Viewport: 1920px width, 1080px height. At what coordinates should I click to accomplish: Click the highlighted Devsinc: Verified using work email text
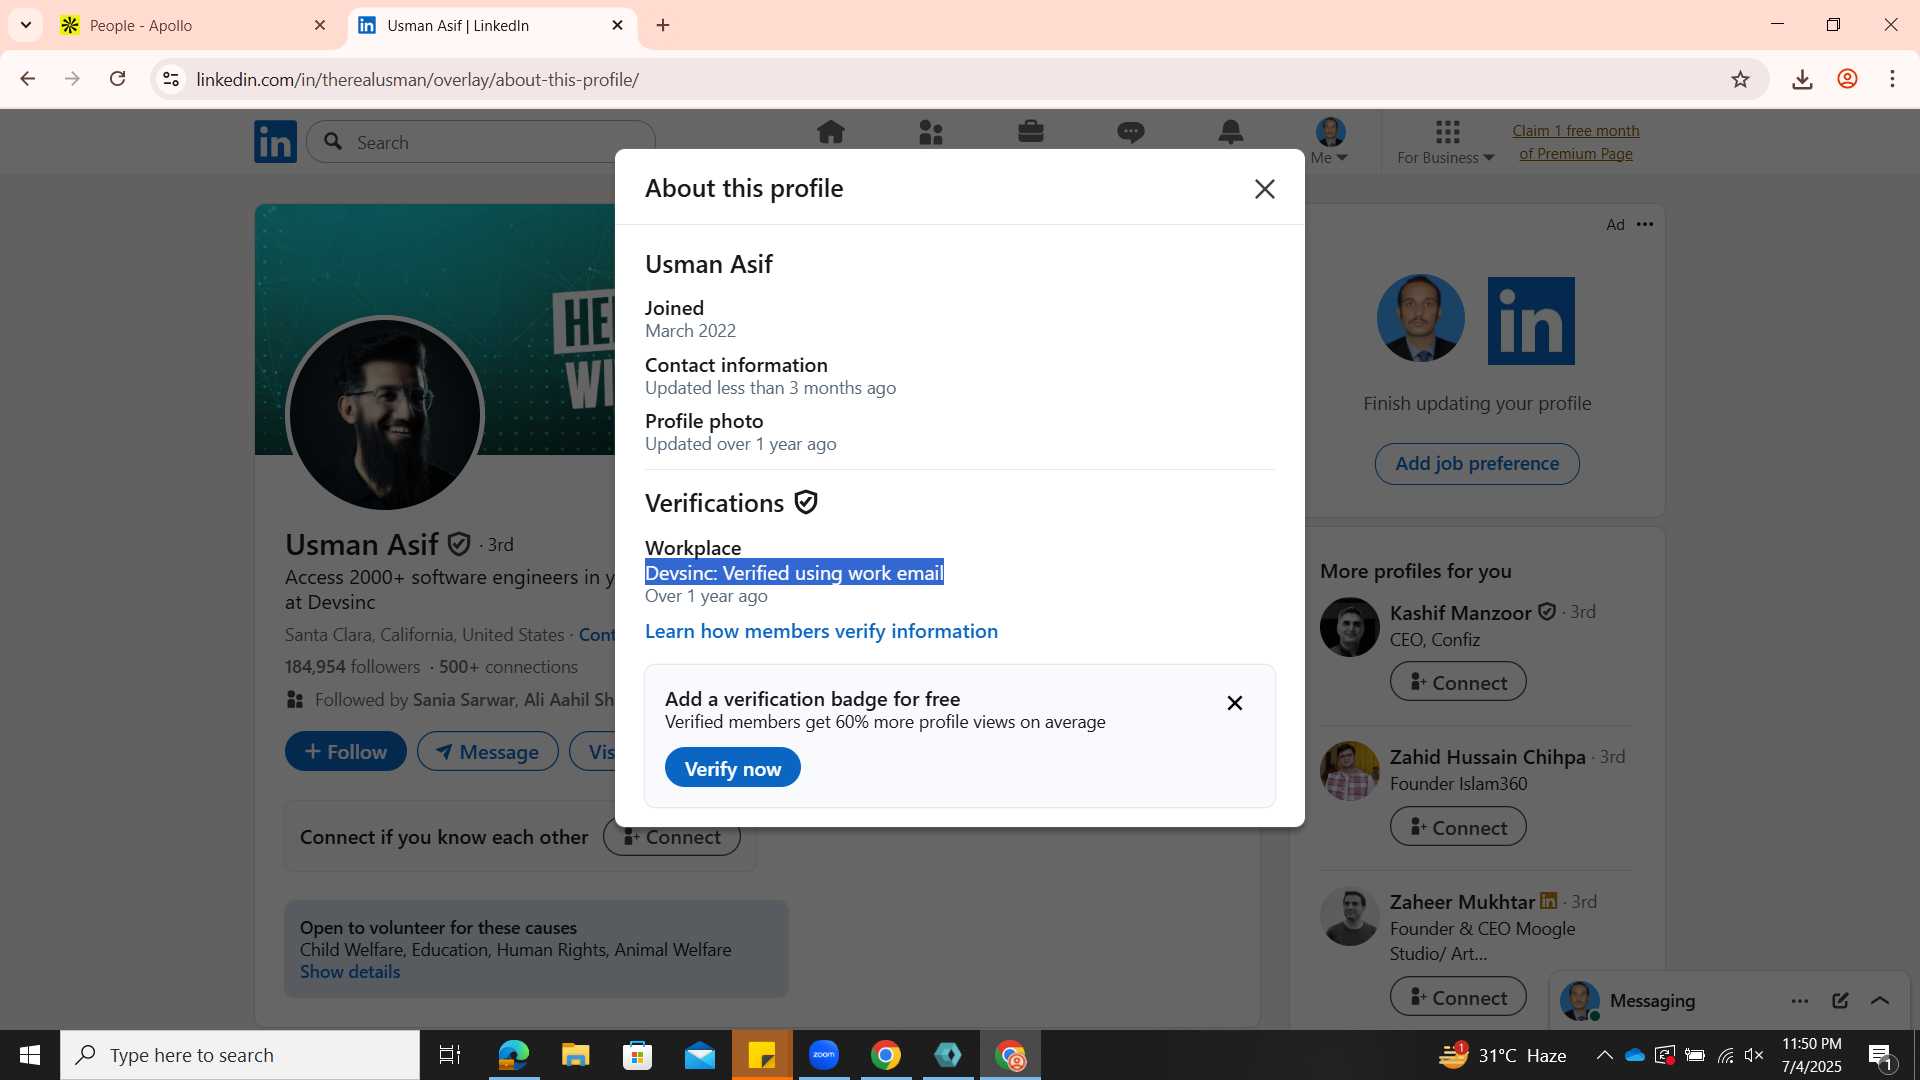pyautogui.click(x=794, y=573)
